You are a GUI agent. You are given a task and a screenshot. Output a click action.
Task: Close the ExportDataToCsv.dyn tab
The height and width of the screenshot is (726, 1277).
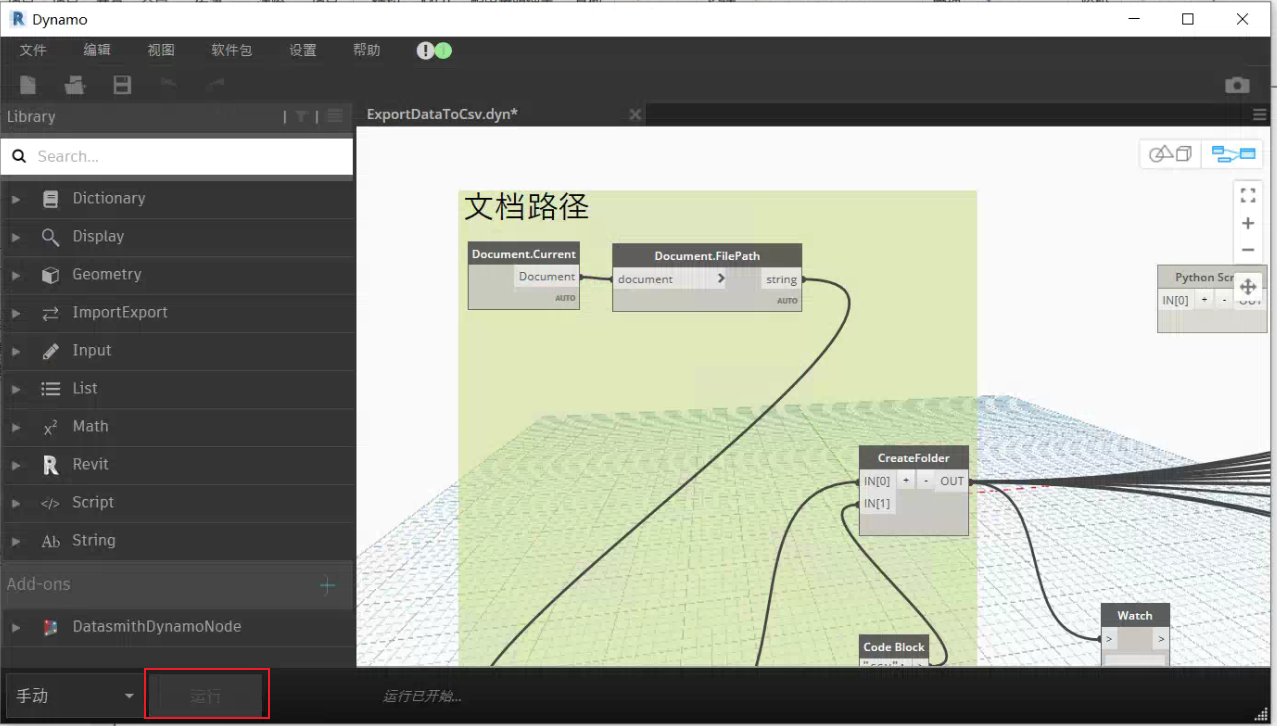point(634,115)
